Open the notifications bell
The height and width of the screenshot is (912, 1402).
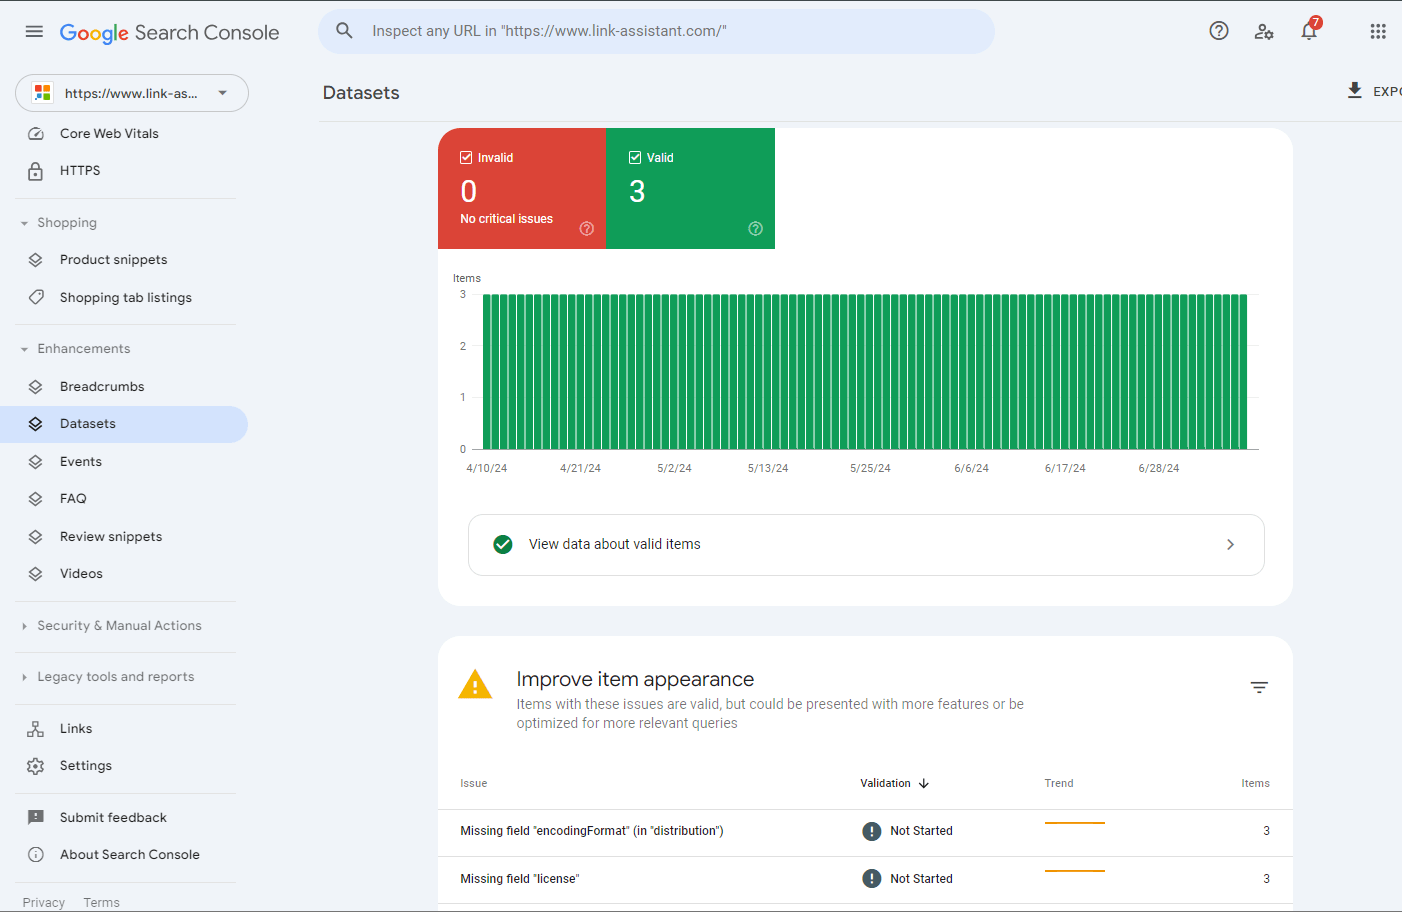1309,31
